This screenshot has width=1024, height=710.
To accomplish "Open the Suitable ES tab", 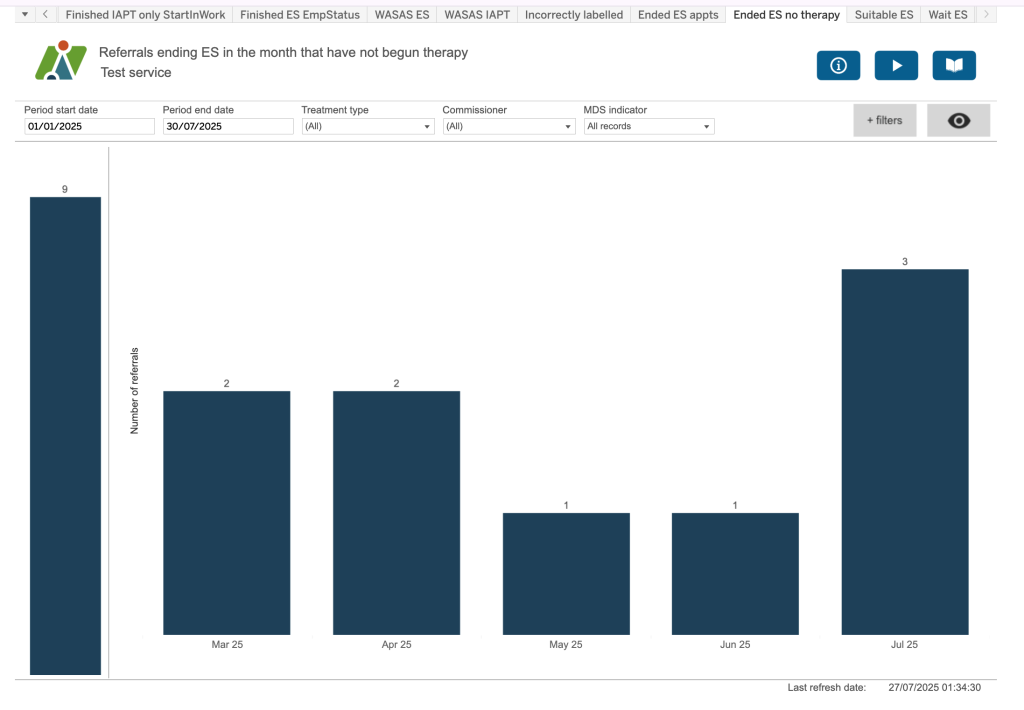I will (883, 15).
